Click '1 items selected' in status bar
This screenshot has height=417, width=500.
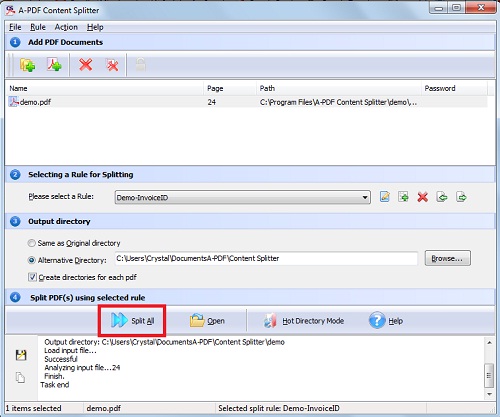click(34, 408)
